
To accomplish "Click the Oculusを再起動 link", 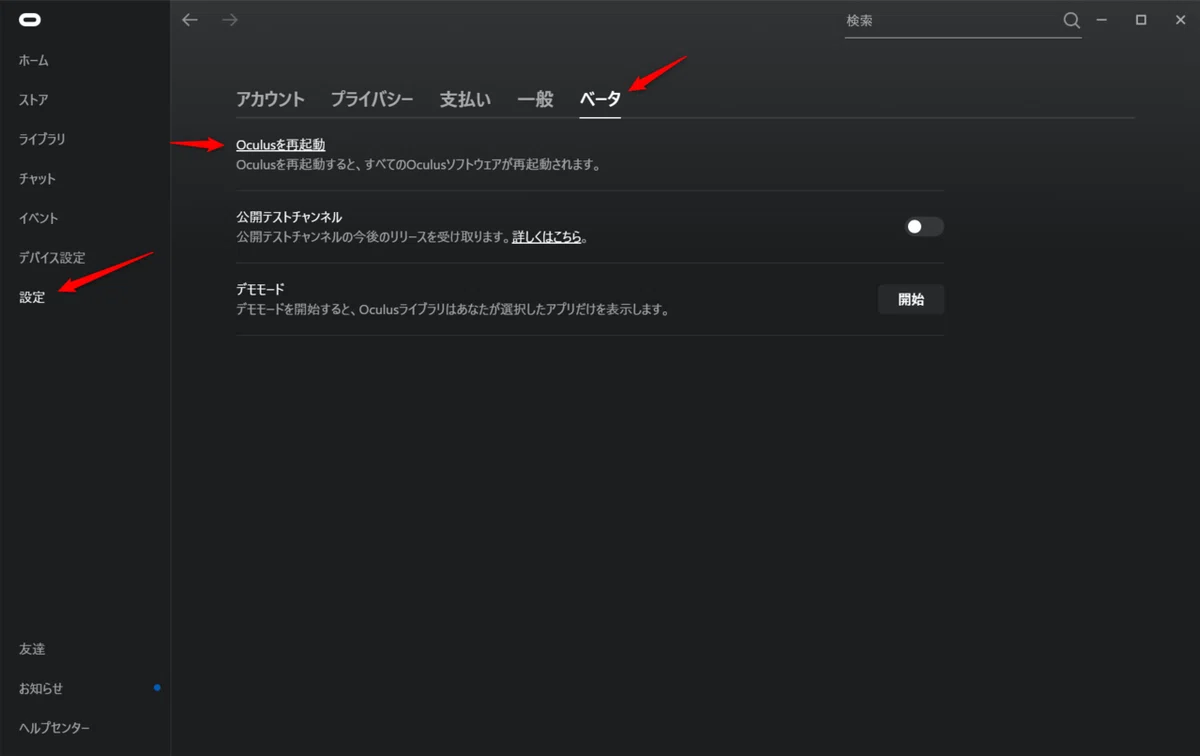I will (x=280, y=145).
